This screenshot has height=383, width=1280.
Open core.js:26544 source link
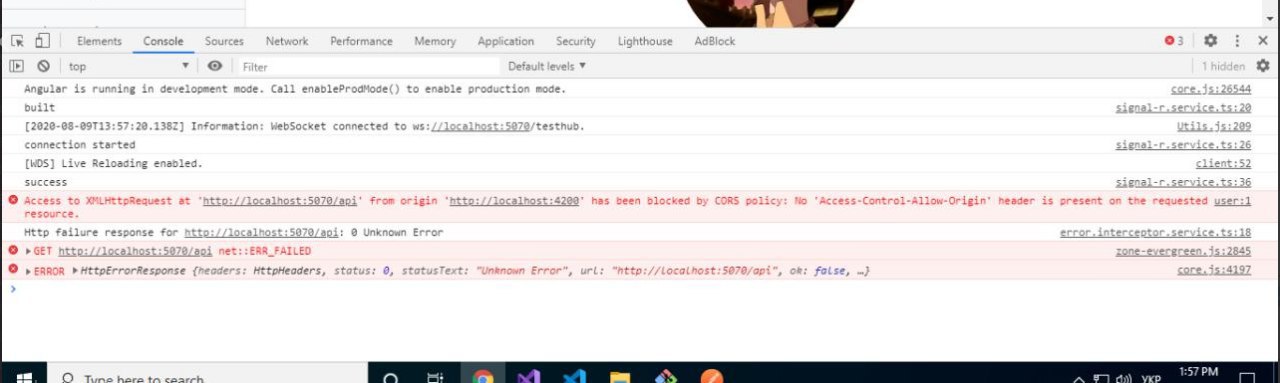pos(1211,89)
